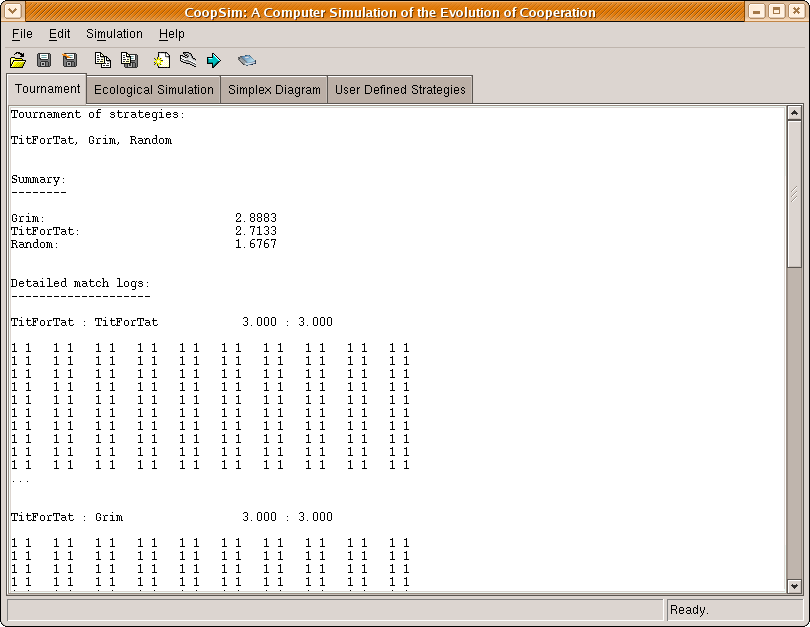This screenshot has width=810, height=627.
Task: Click the toolbar icon left of the new-page icon
Action: click(129, 60)
